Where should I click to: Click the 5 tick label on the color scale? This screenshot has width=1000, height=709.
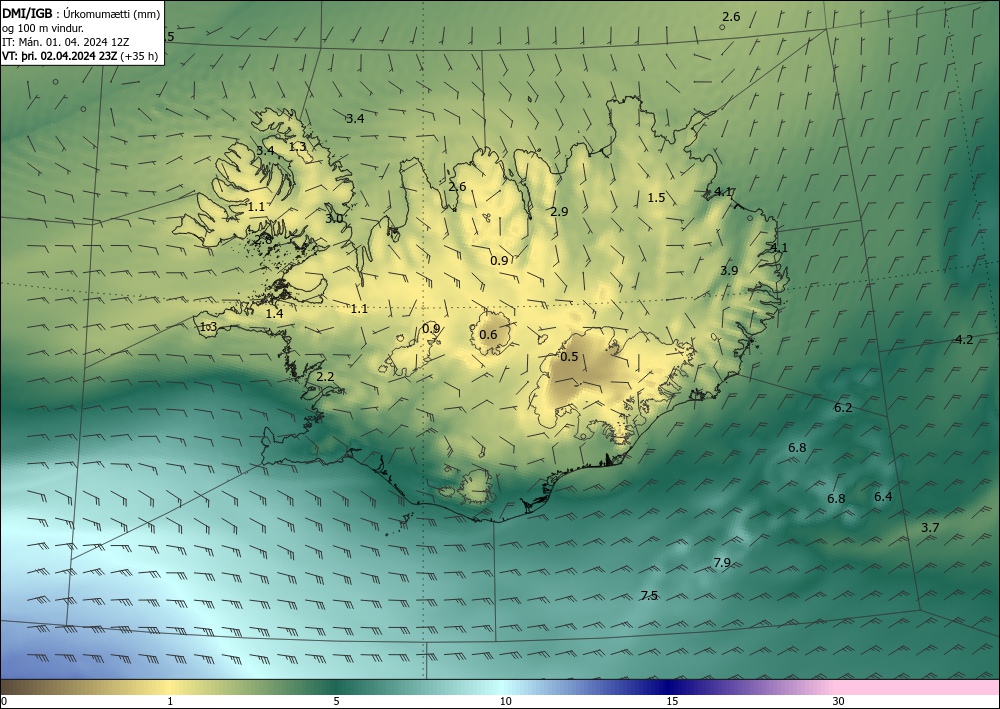(x=336, y=702)
